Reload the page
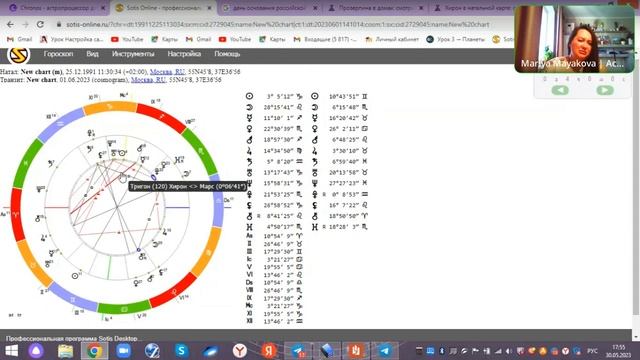The width and height of the screenshot is (640, 360). 40,24
